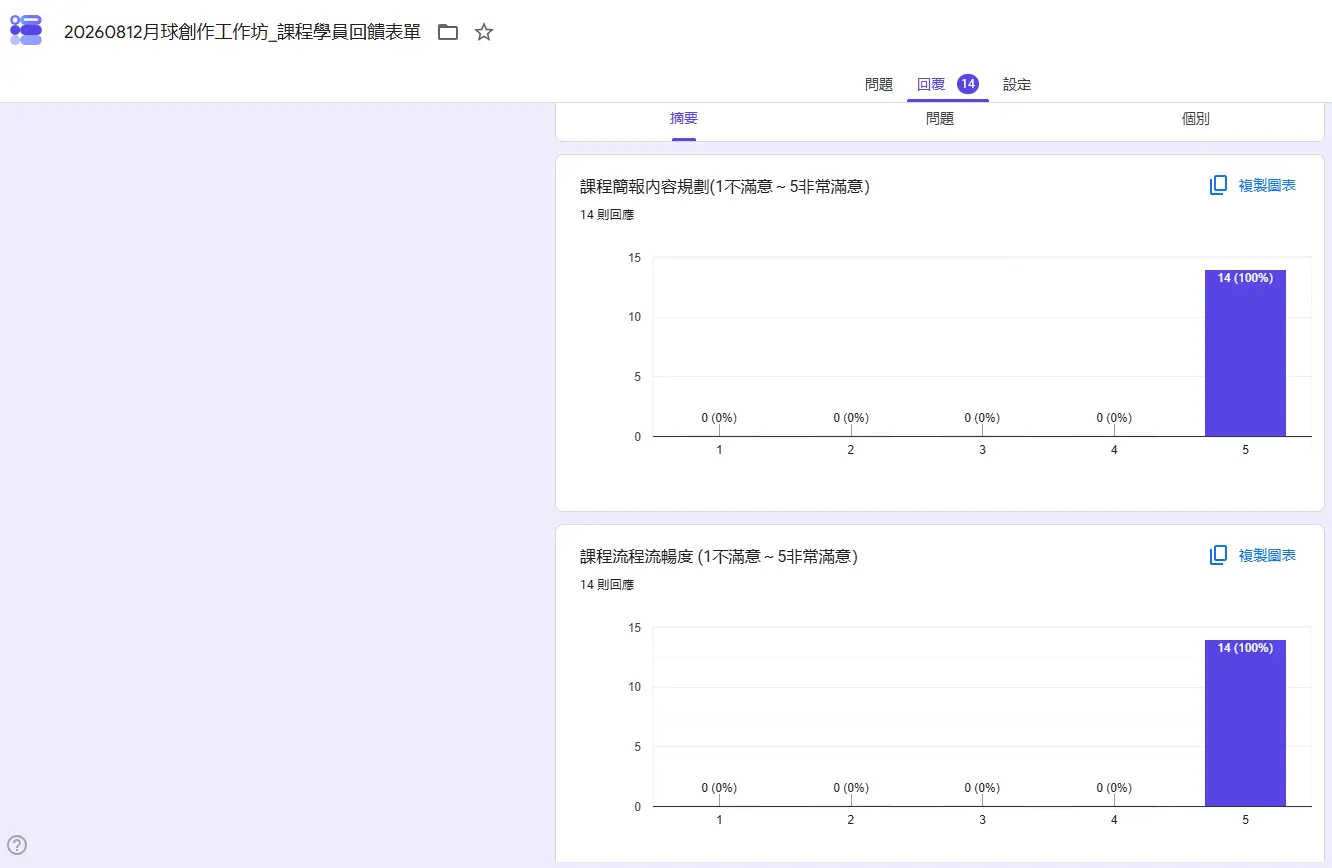Screen dimensions: 1332x868
Task: Star this form with the star icon
Action: [484, 32]
